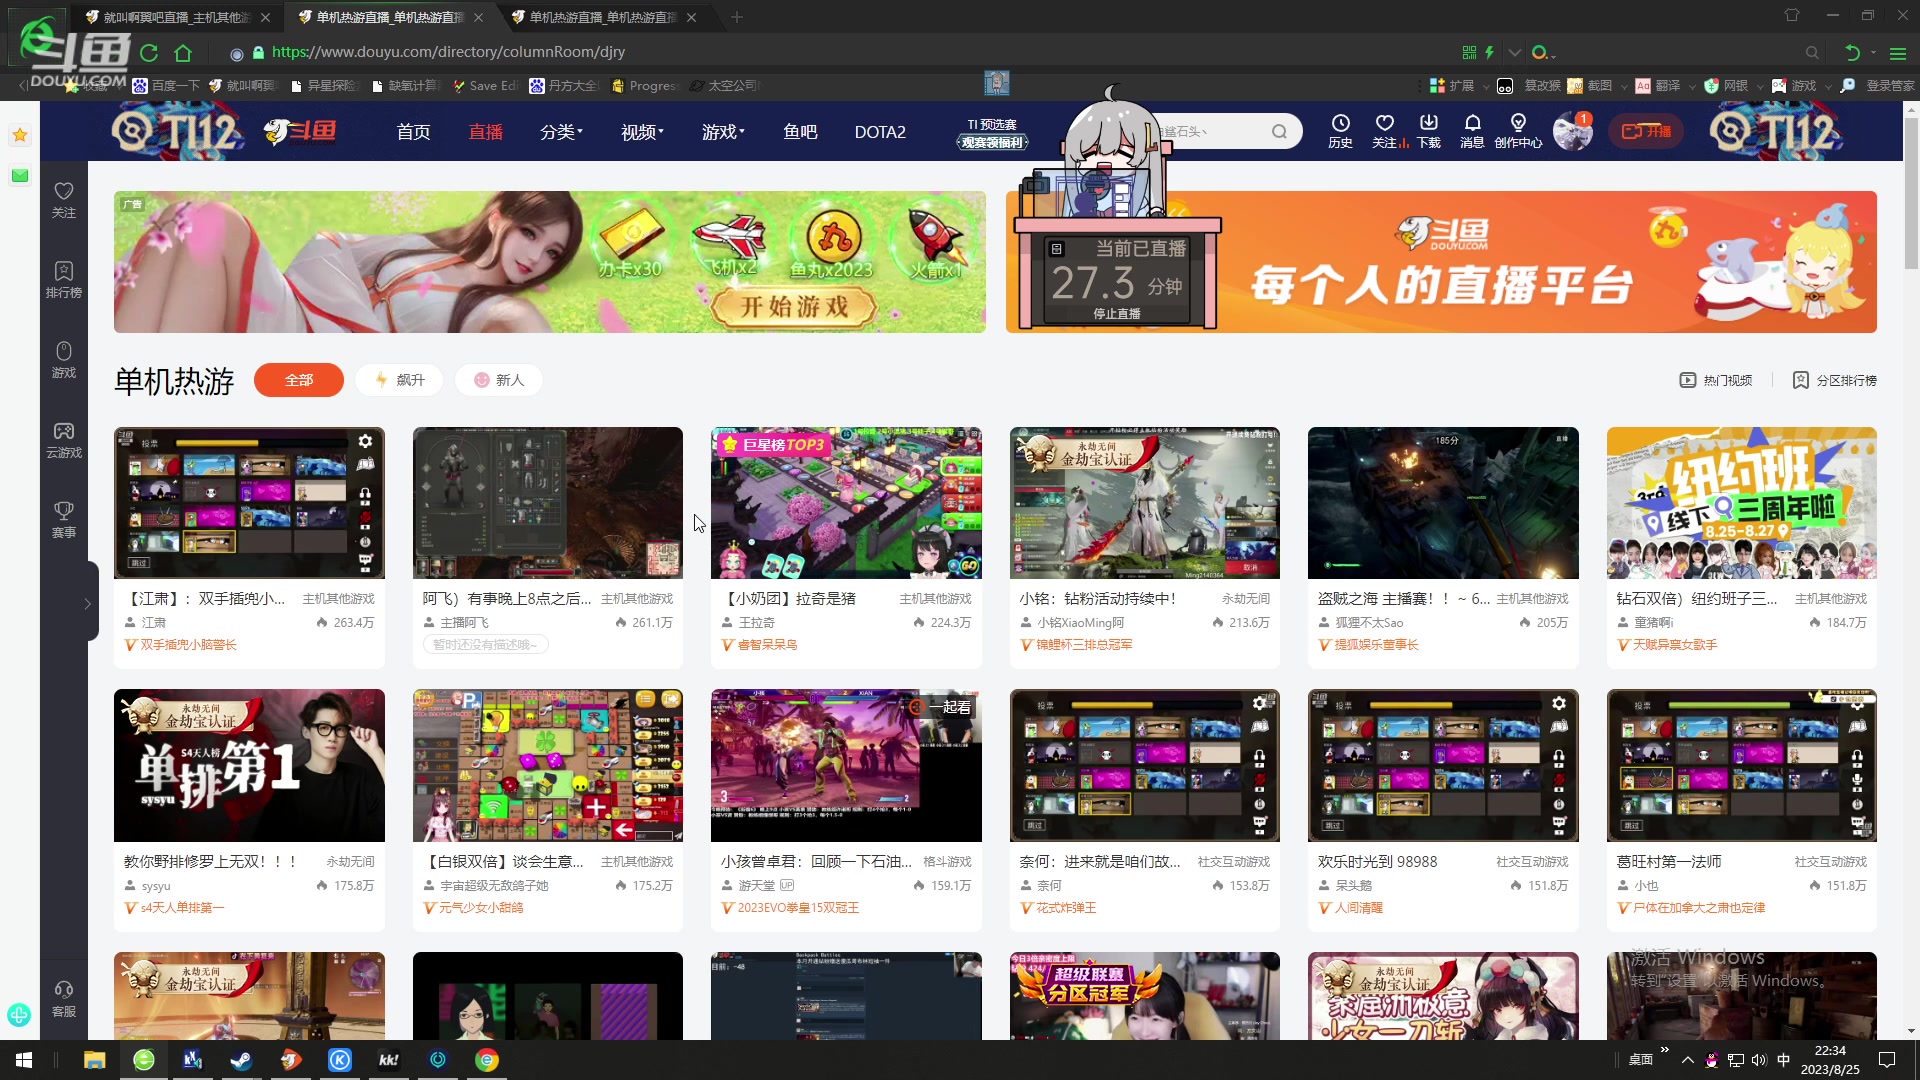The width and height of the screenshot is (1920, 1080).
Task: Open 赛事 in the left sidebar
Action: pyautogui.click(x=64, y=520)
